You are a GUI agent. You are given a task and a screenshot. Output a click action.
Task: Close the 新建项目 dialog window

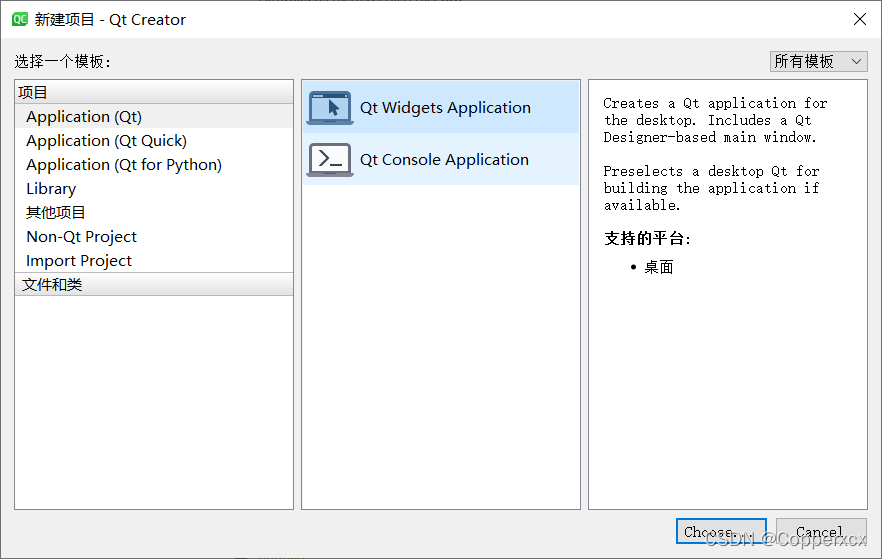coord(860,19)
